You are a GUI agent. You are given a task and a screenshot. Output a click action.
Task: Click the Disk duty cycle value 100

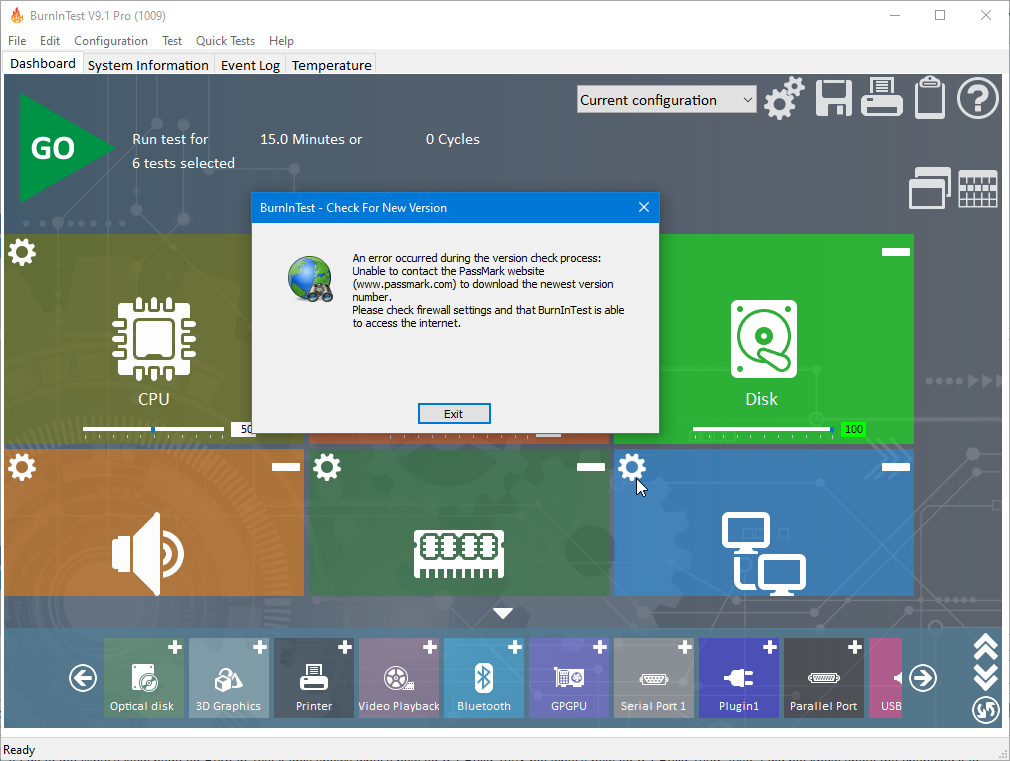pyautogui.click(x=853, y=429)
